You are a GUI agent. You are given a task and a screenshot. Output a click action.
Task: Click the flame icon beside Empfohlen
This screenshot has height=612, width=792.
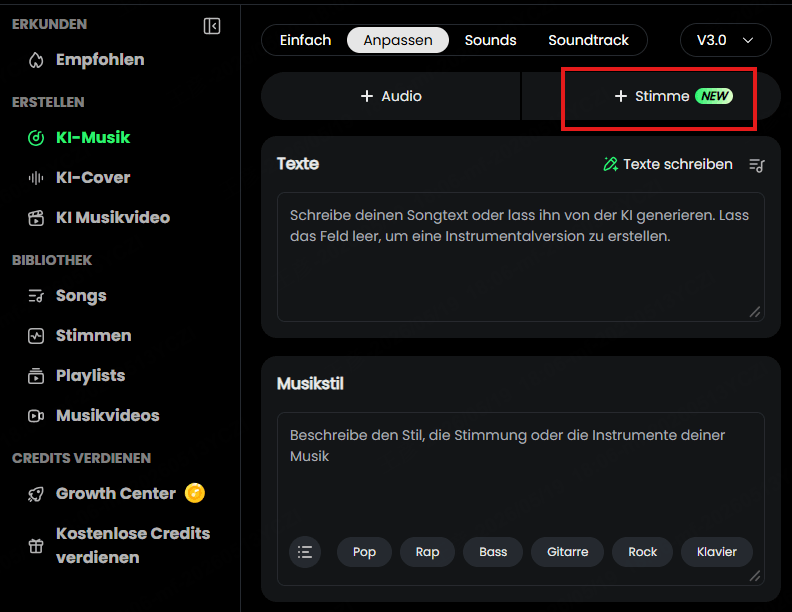(x=36, y=60)
